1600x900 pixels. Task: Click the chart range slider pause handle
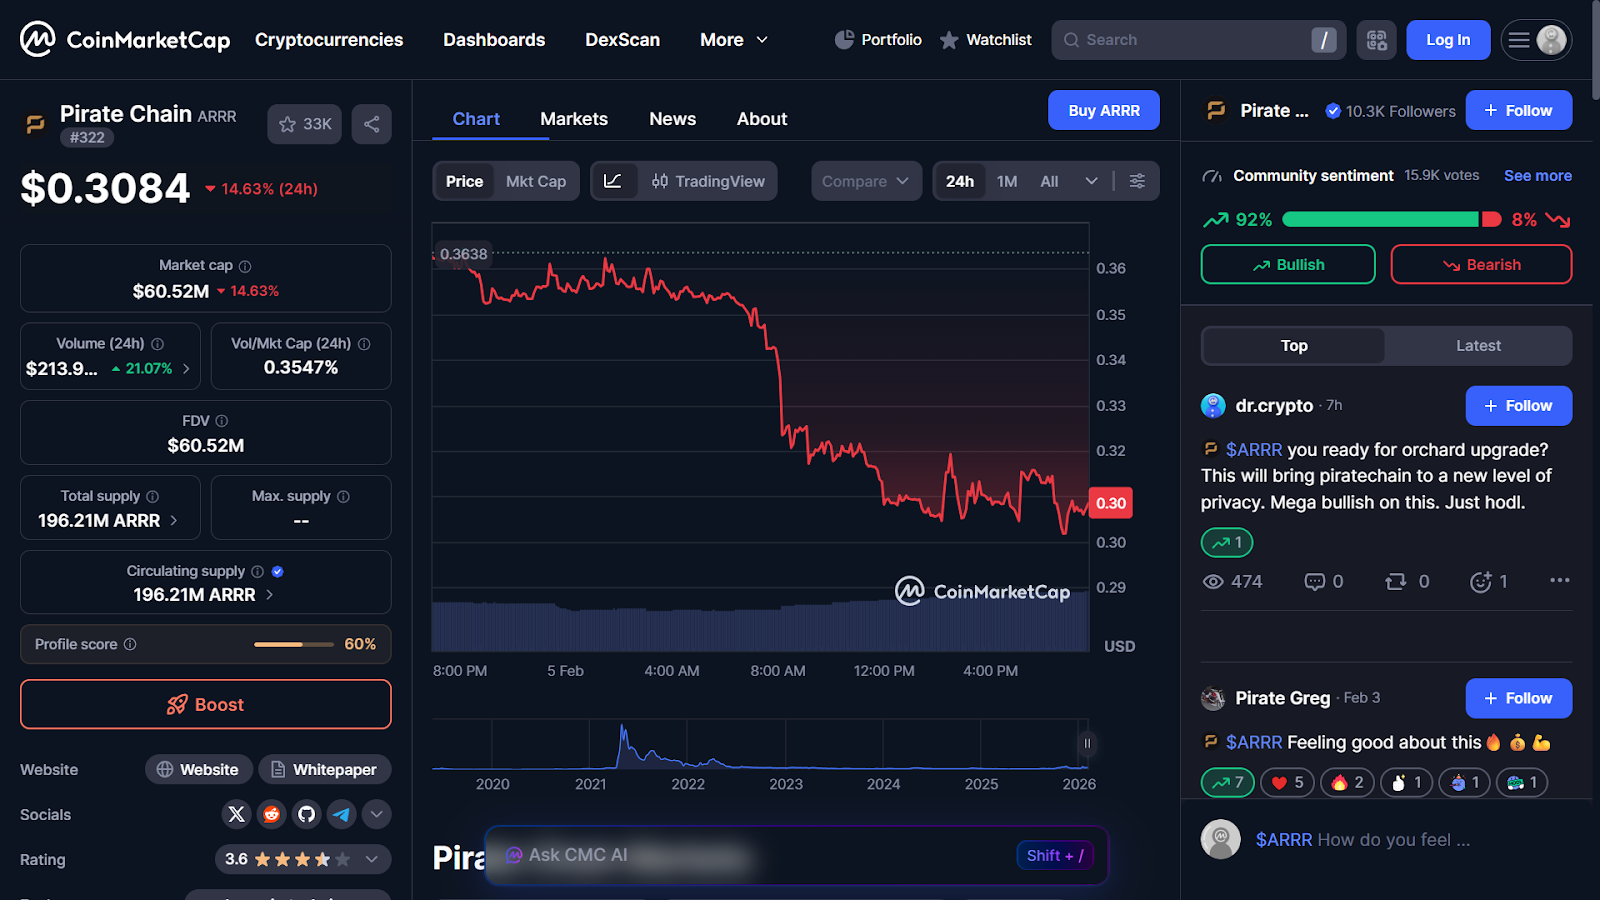pos(1087,743)
